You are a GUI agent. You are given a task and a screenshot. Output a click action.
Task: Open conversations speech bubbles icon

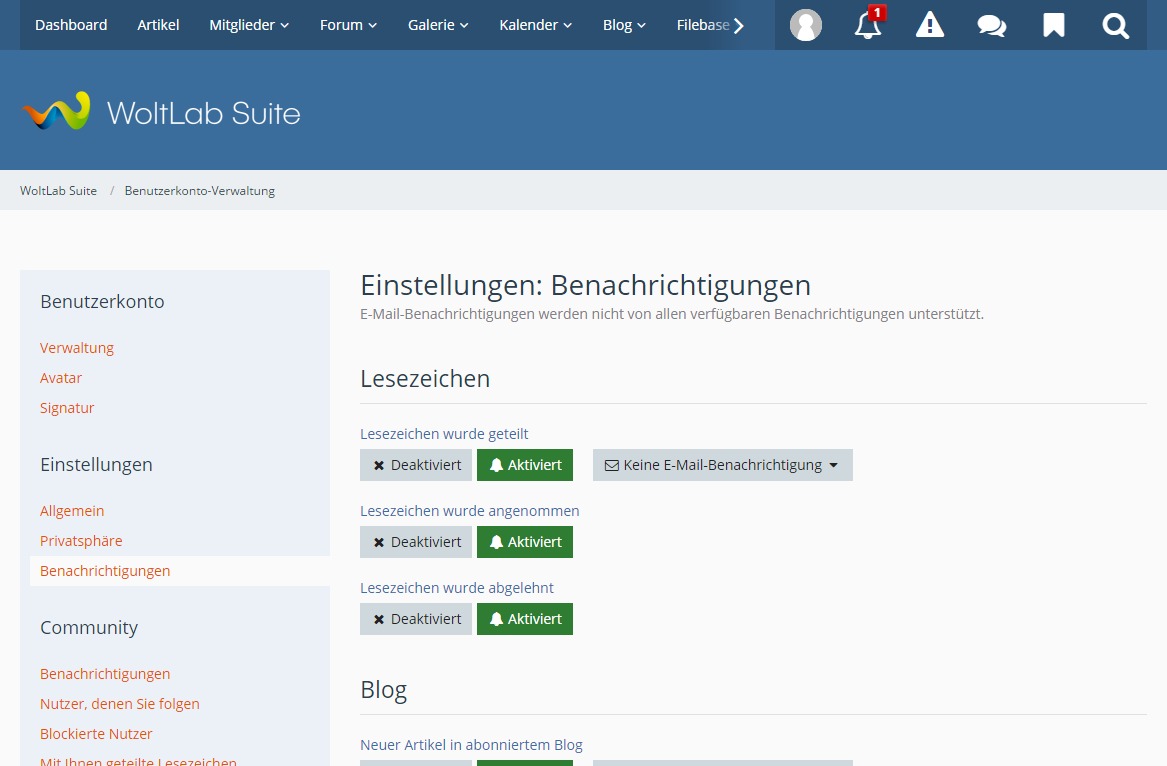pyautogui.click(x=992, y=25)
